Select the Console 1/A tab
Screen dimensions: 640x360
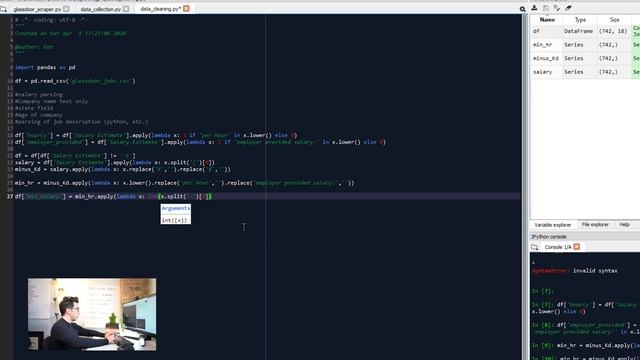[558, 247]
